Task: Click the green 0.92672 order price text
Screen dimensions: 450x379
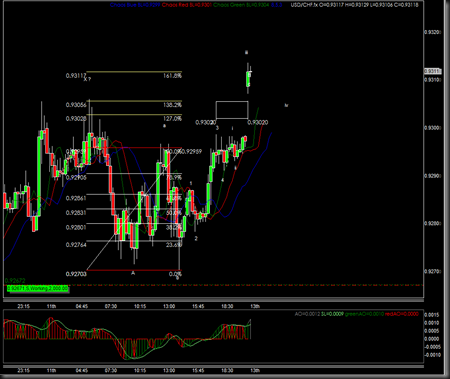Action: point(15,281)
